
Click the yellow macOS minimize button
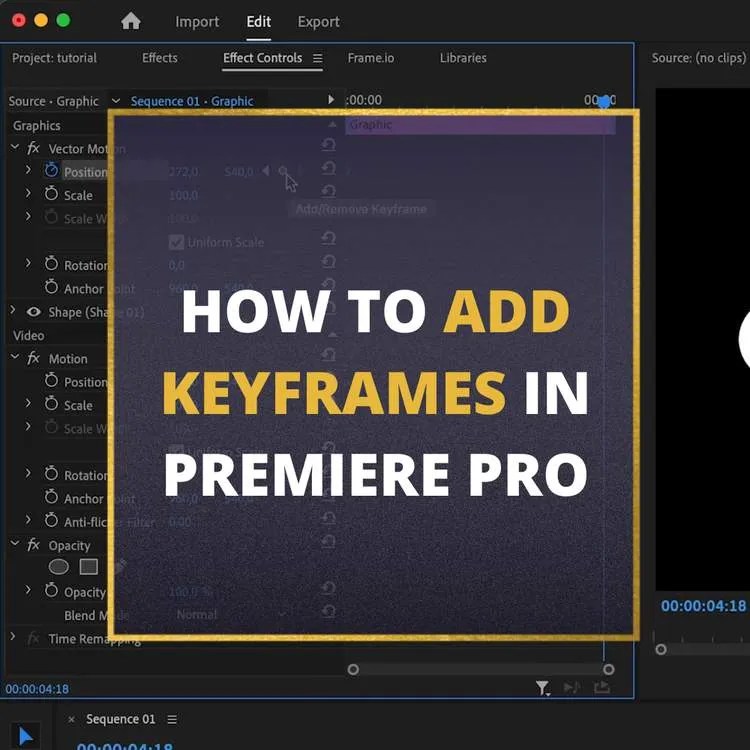pos(41,21)
